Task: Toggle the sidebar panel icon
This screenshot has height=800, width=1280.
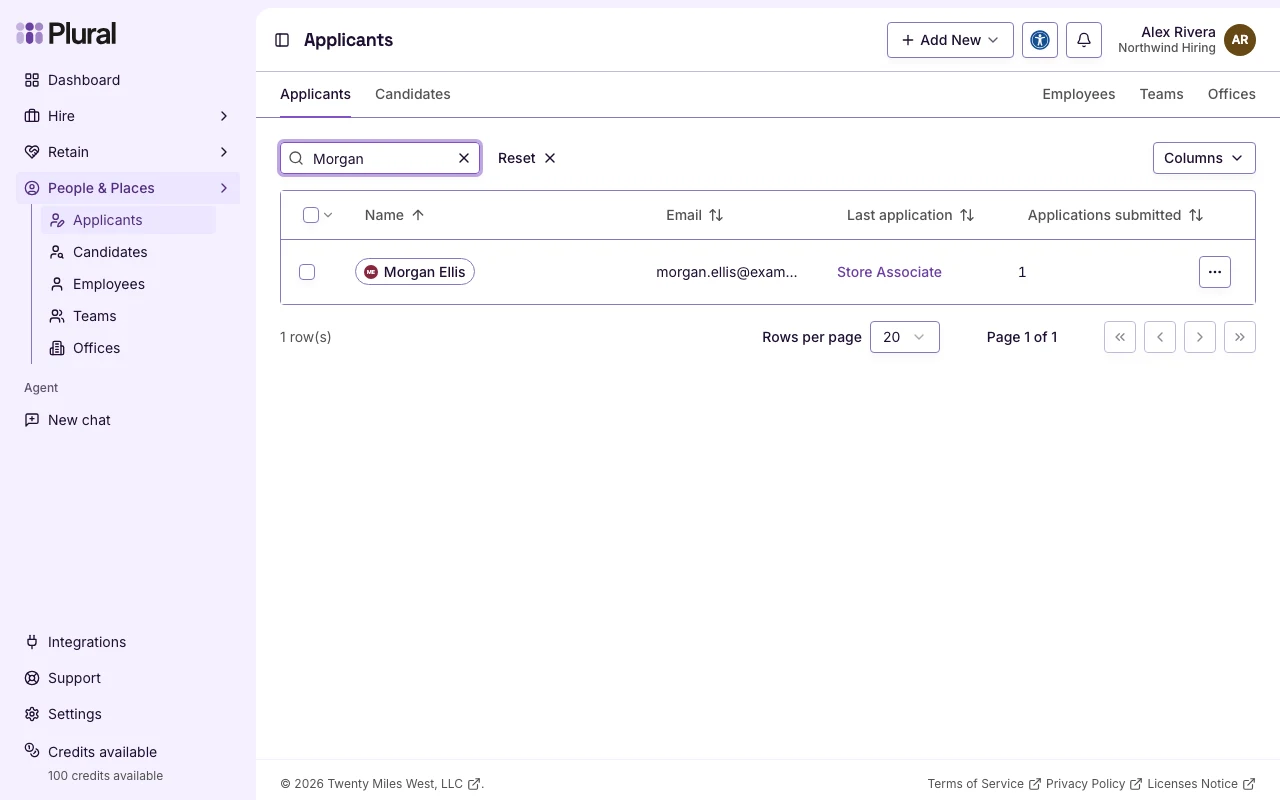Action: pyautogui.click(x=282, y=40)
